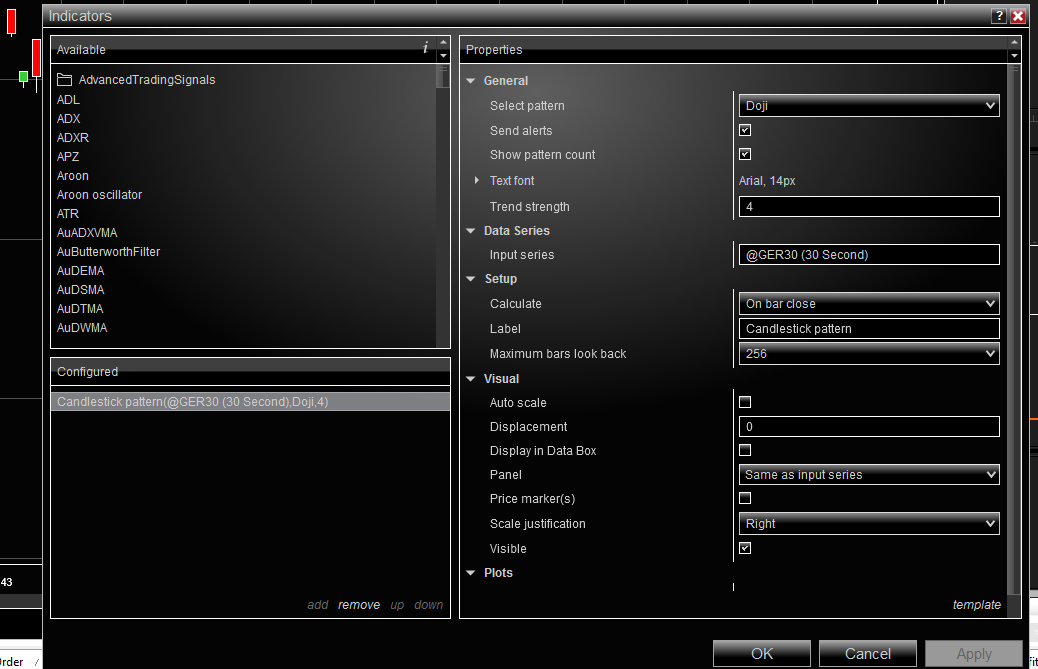Viewport: 1038px width, 669px height.
Task: Select configured Candlestick pattern indicator entry
Action: point(250,402)
